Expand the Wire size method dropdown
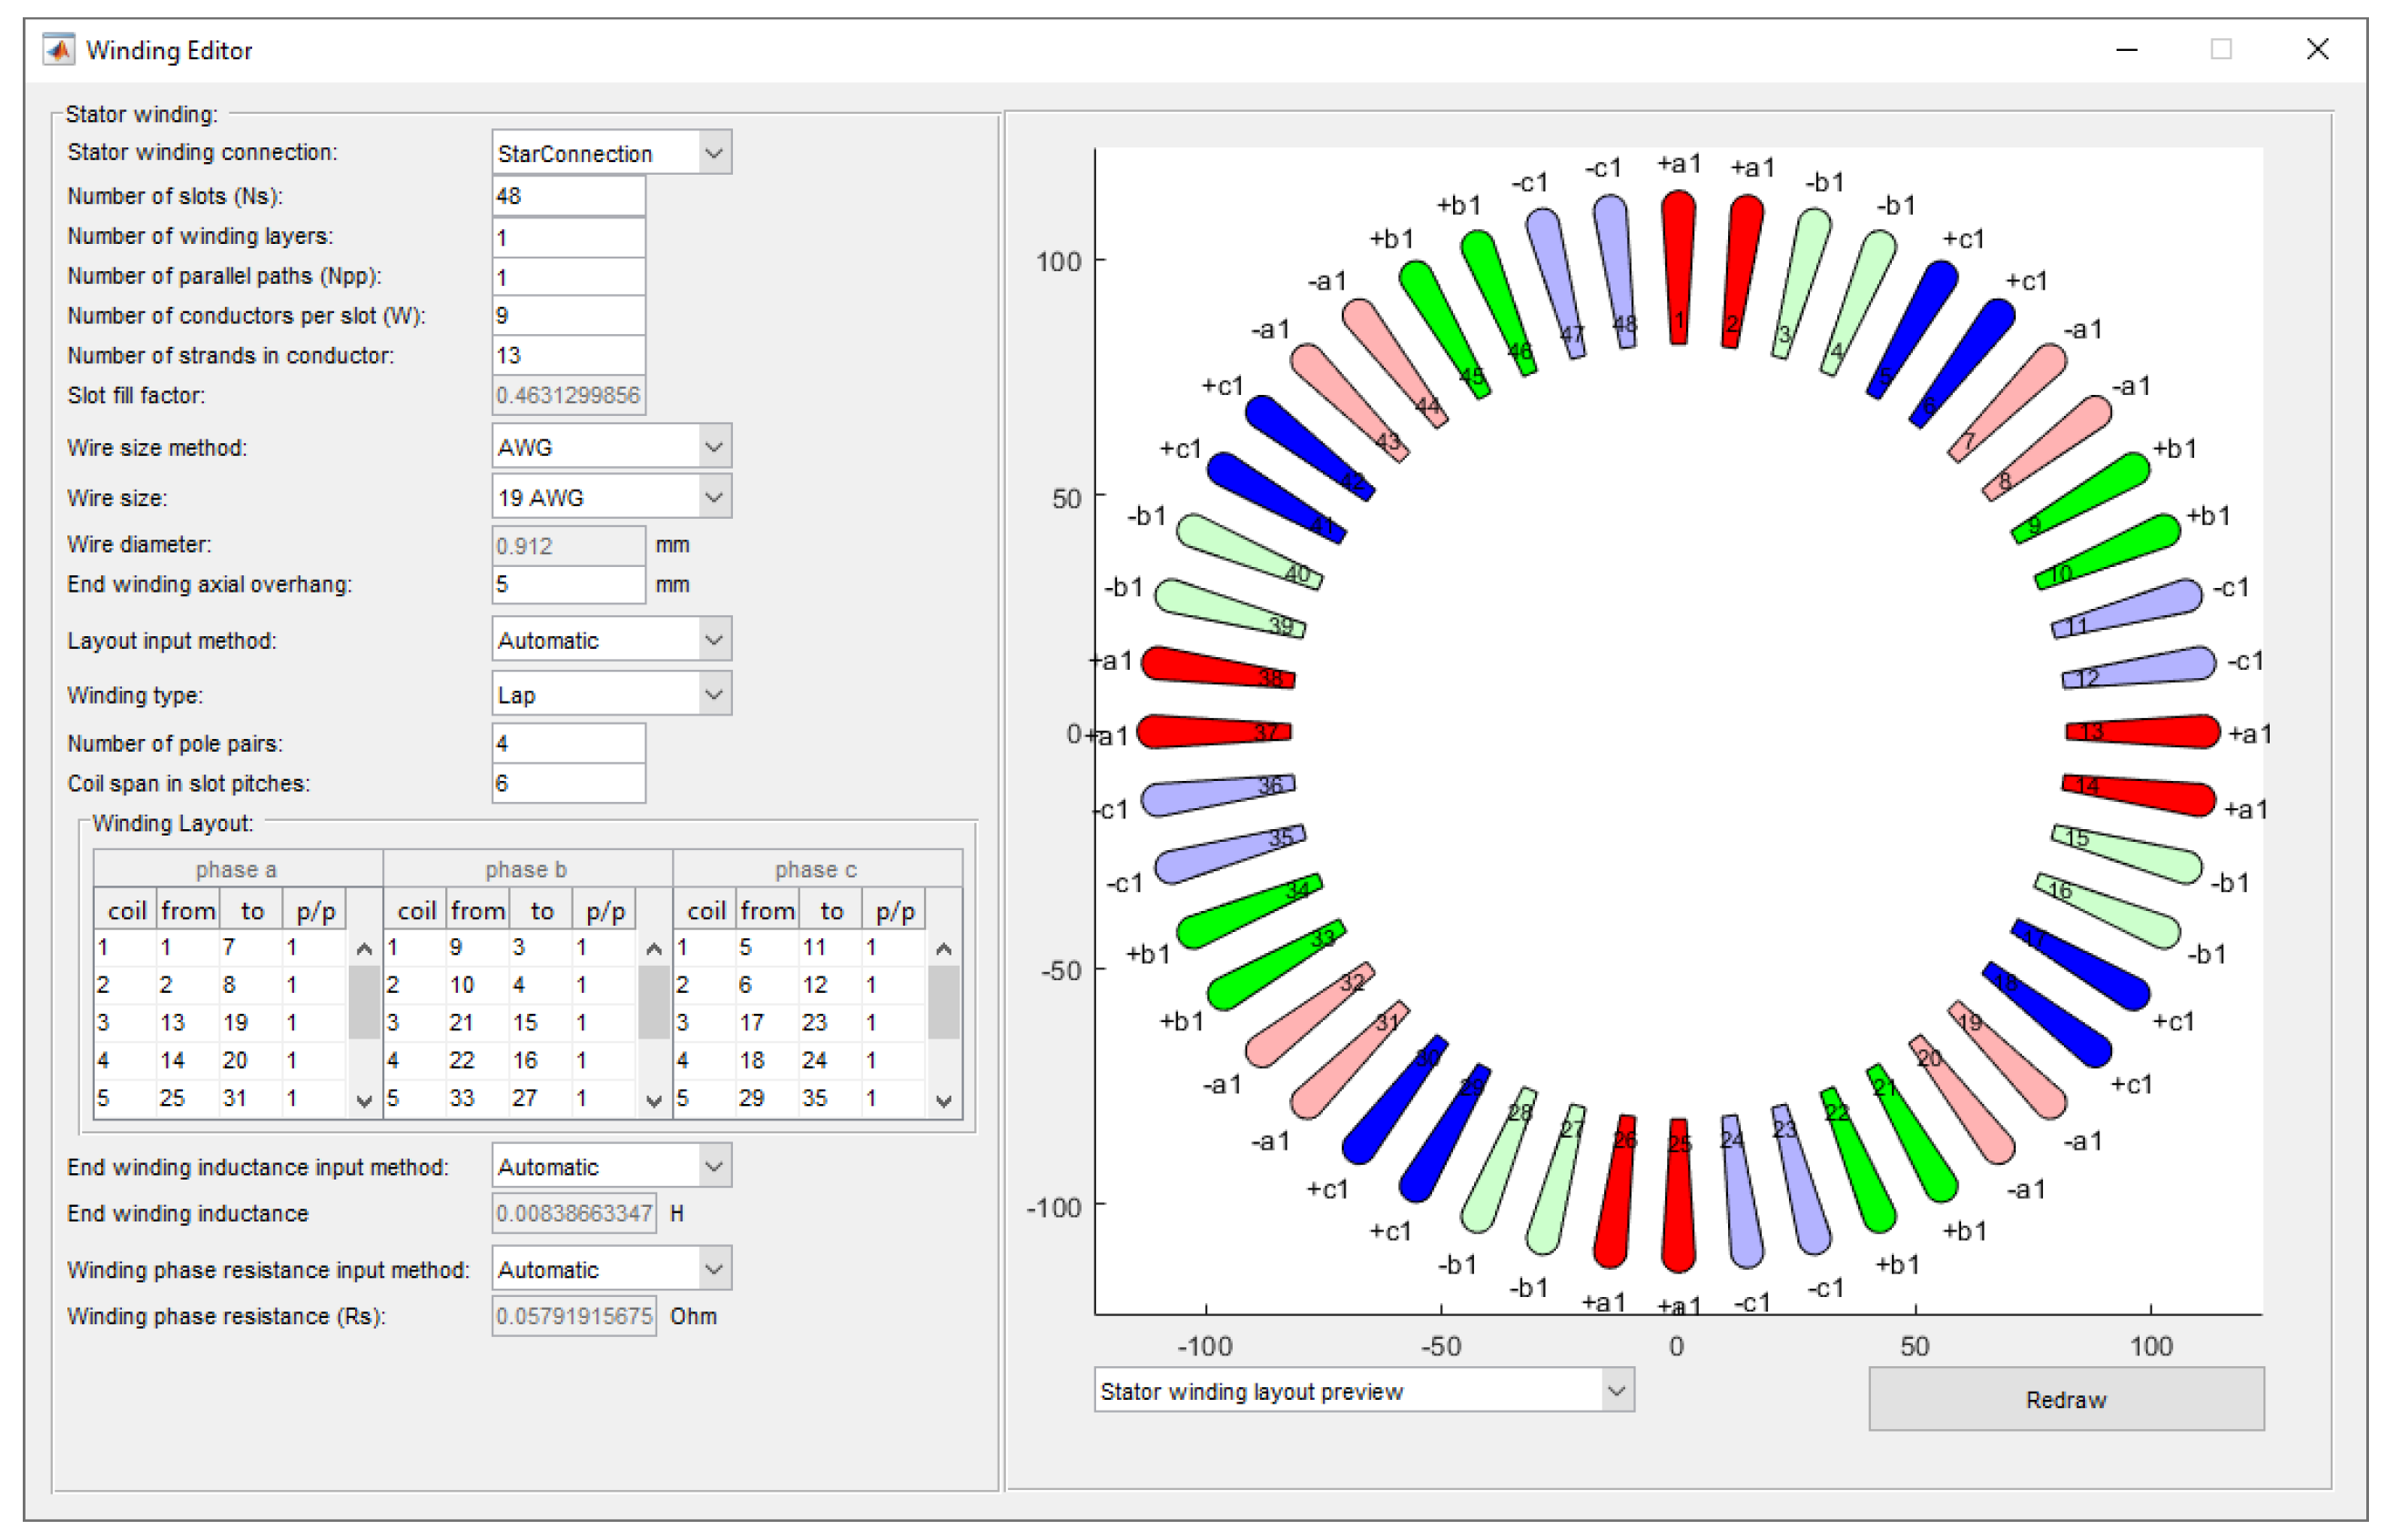Viewport: 2389px width, 1540px height. coord(611,447)
